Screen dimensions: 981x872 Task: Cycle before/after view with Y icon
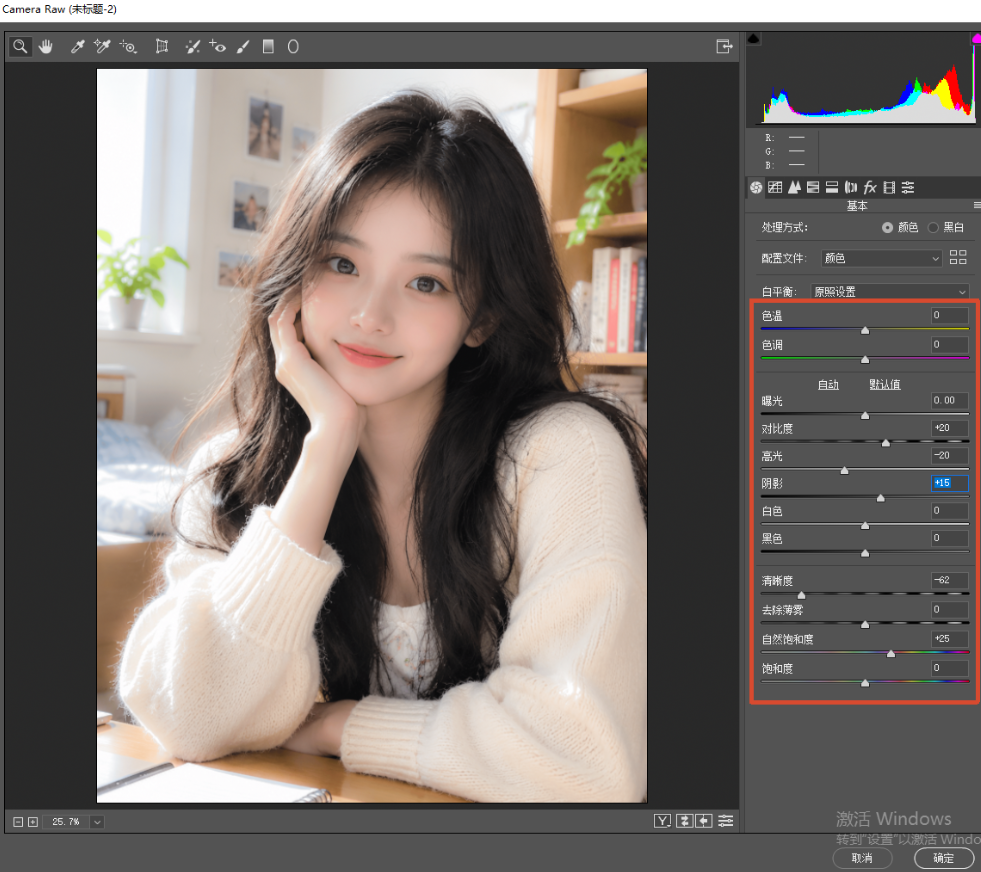662,821
